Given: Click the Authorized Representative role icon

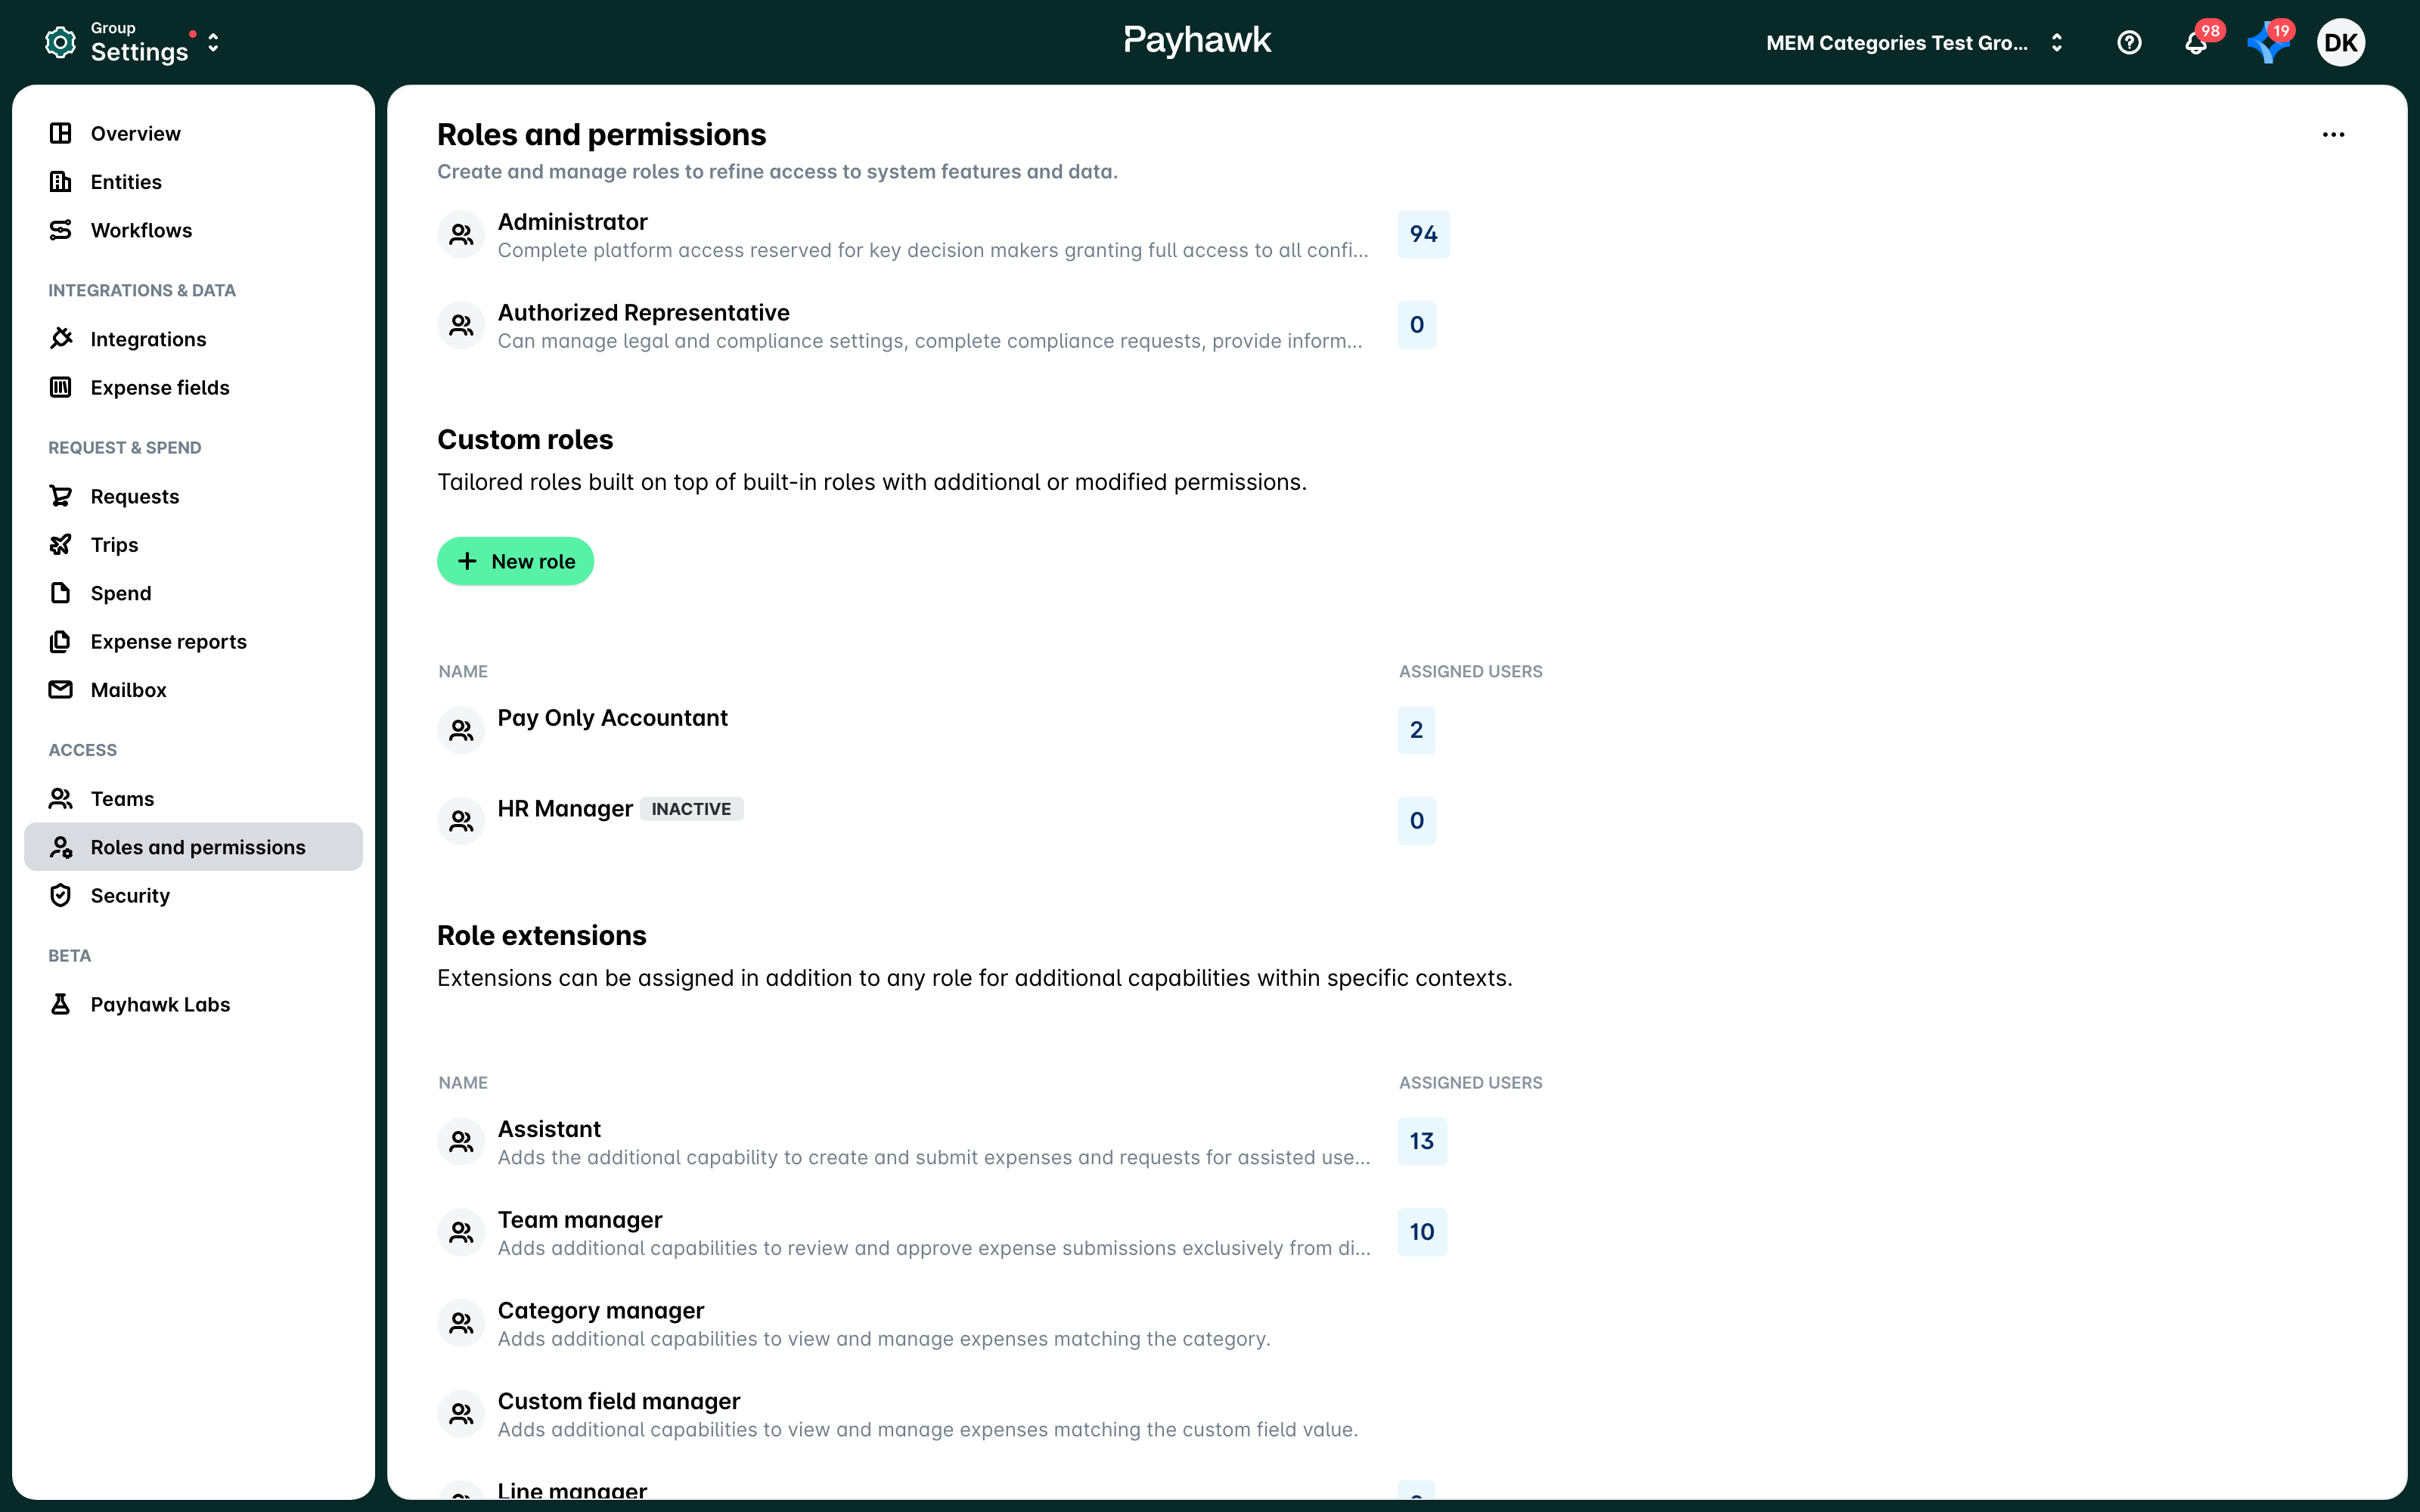Looking at the screenshot, I should [x=461, y=325].
